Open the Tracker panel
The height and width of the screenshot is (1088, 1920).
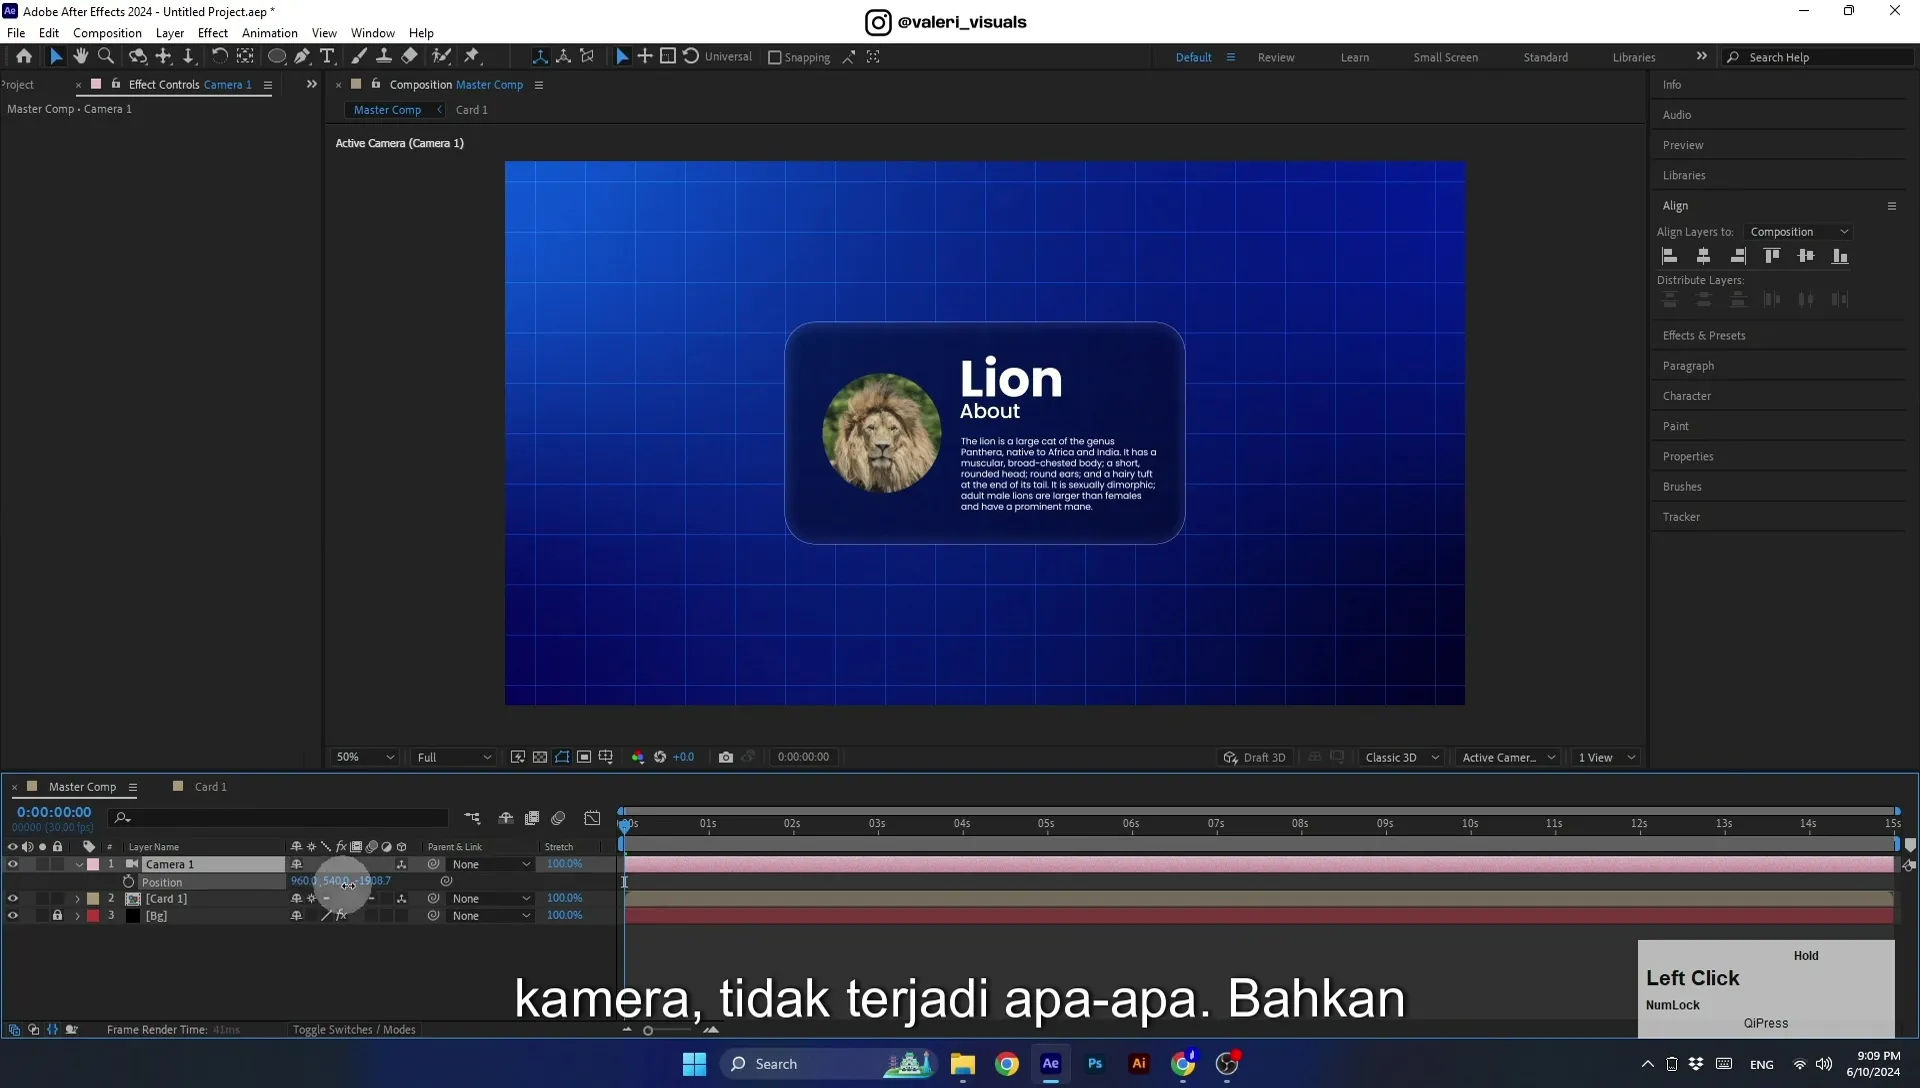coord(1681,517)
